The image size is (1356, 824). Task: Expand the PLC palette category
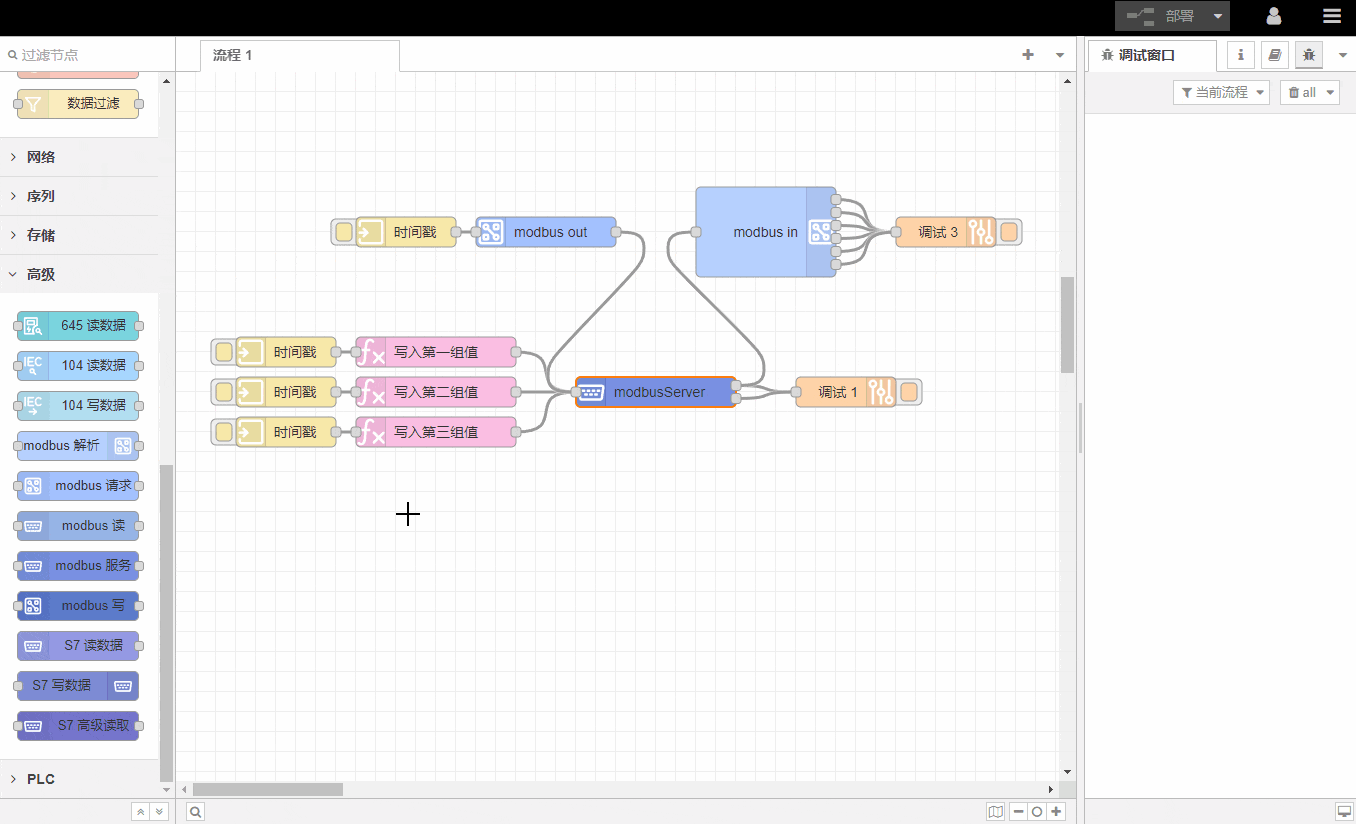click(41, 779)
